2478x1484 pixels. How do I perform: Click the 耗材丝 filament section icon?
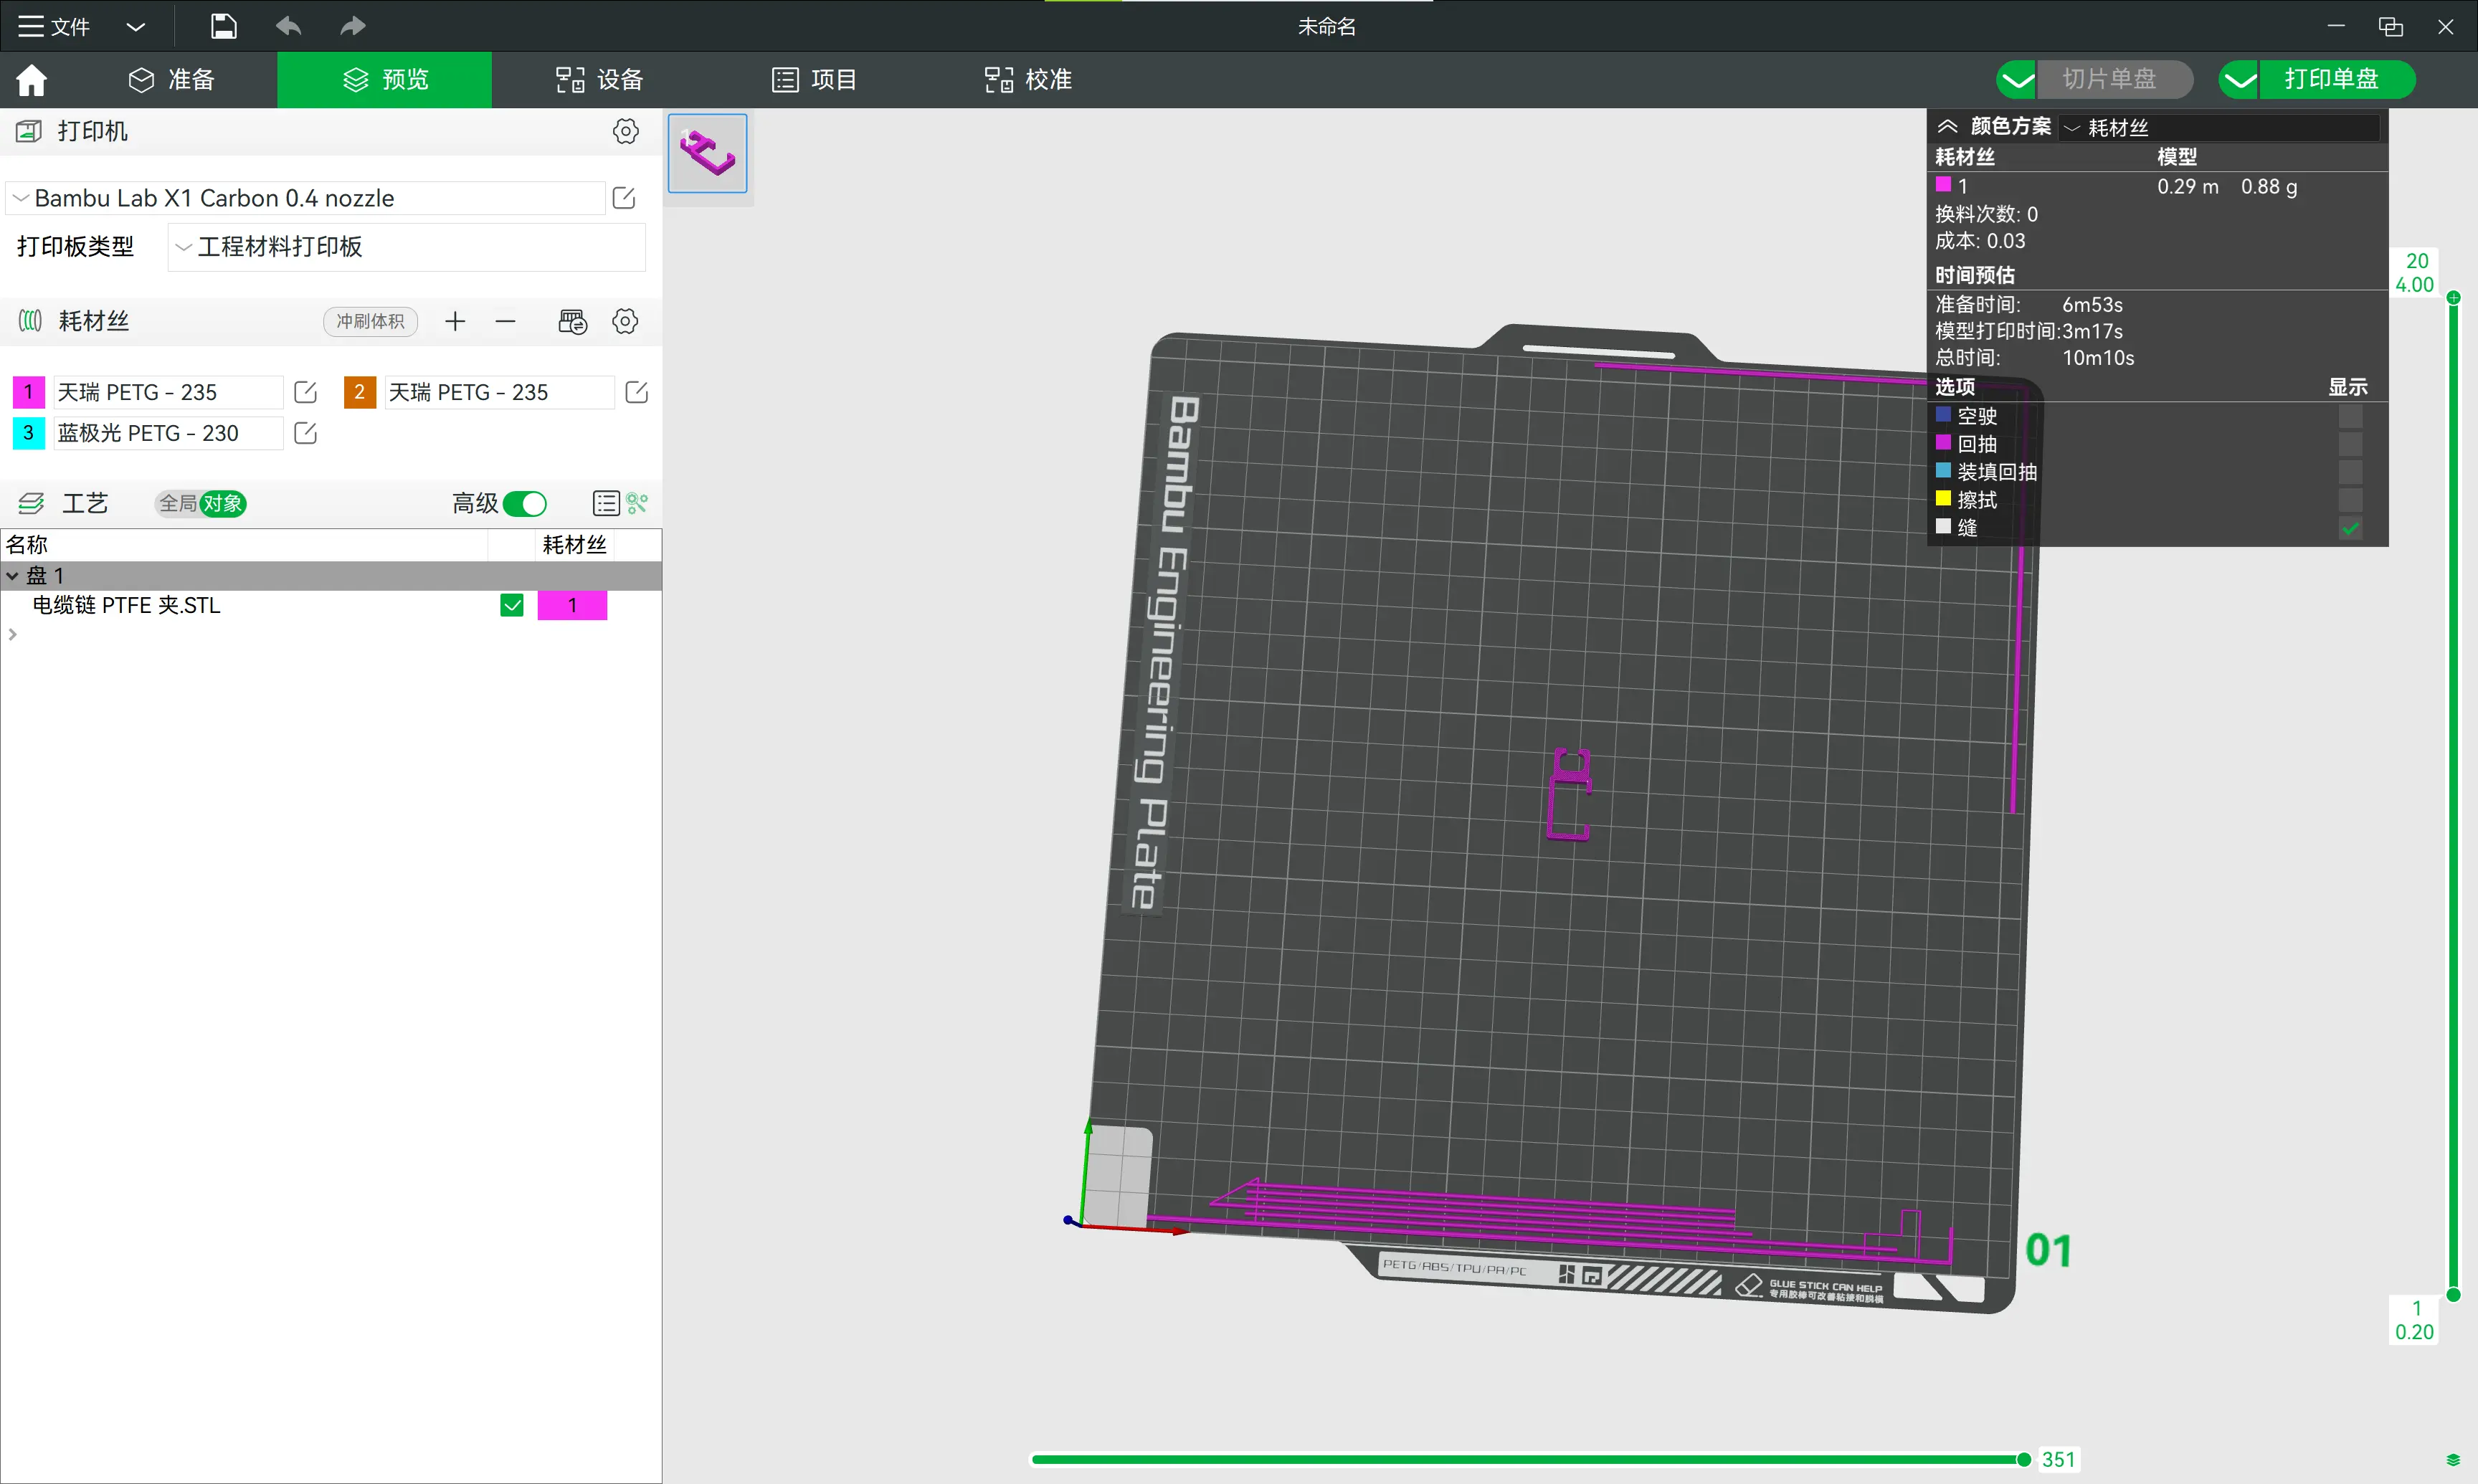tap(31, 321)
